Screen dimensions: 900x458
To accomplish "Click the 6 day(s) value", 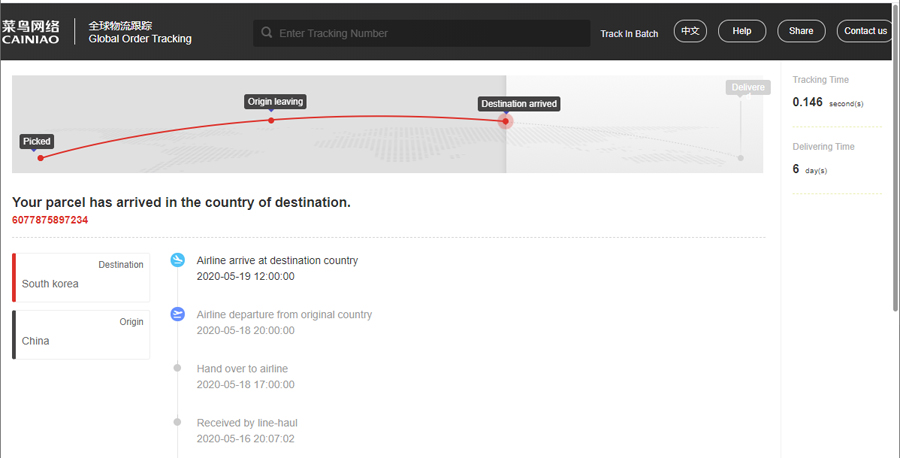I will point(809,169).
